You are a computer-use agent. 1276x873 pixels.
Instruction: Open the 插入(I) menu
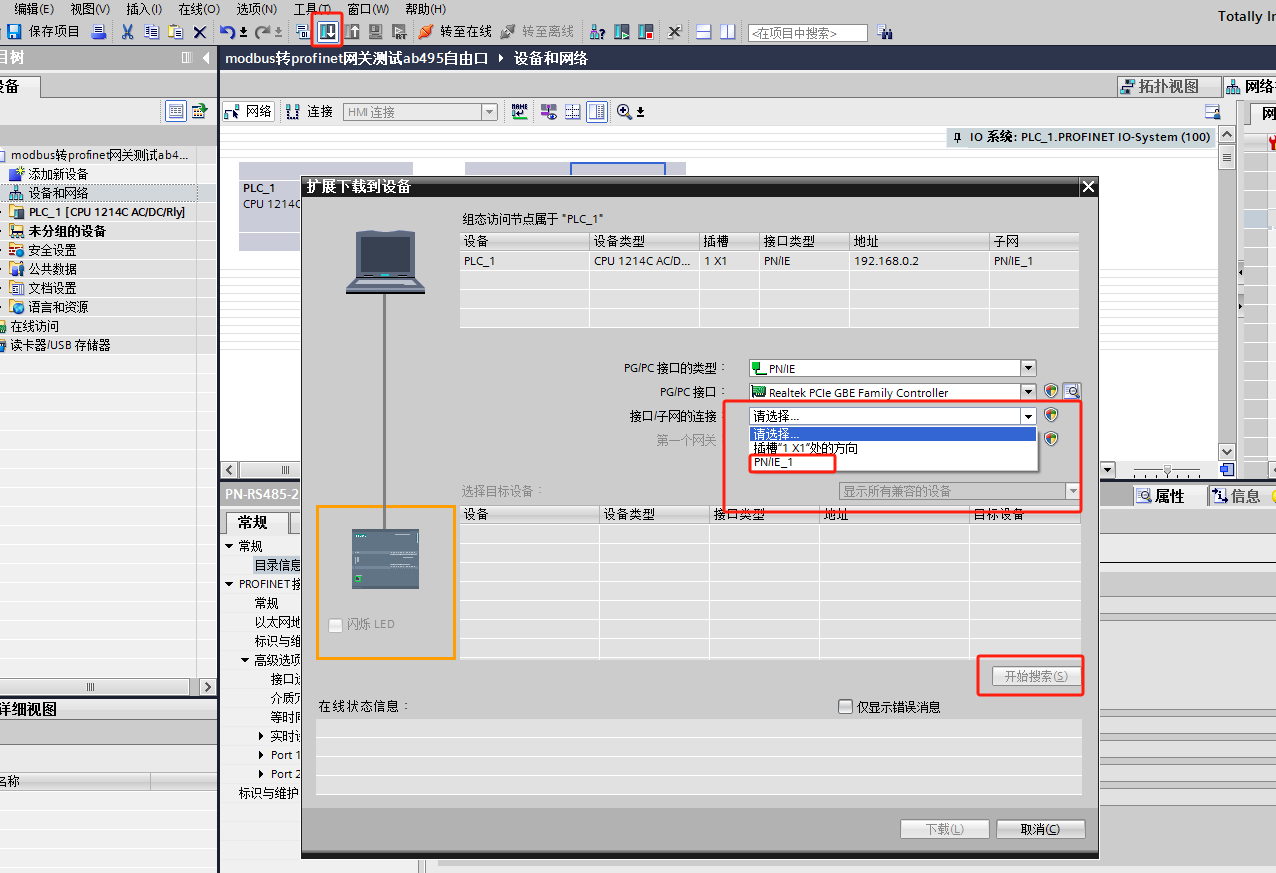click(x=144, y=9)
